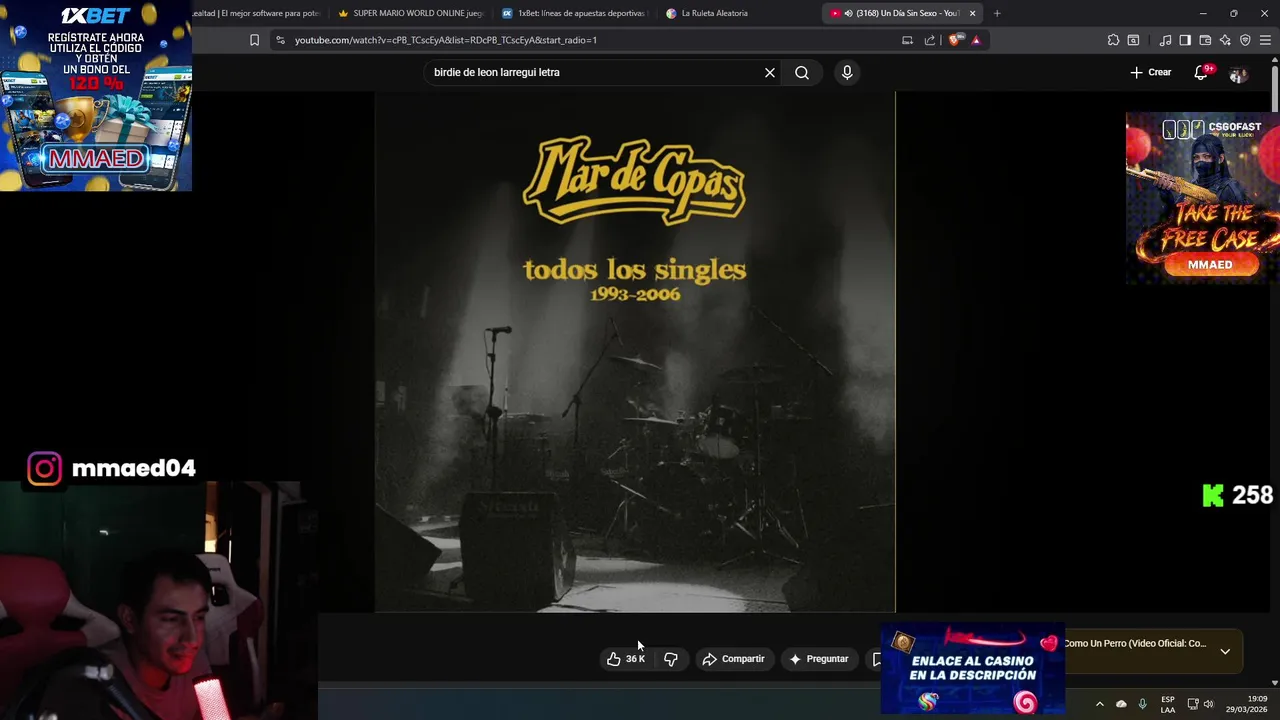Click the microphone tray icon
This screenshot has width=1280, height=720.
tap(1142, 704)
